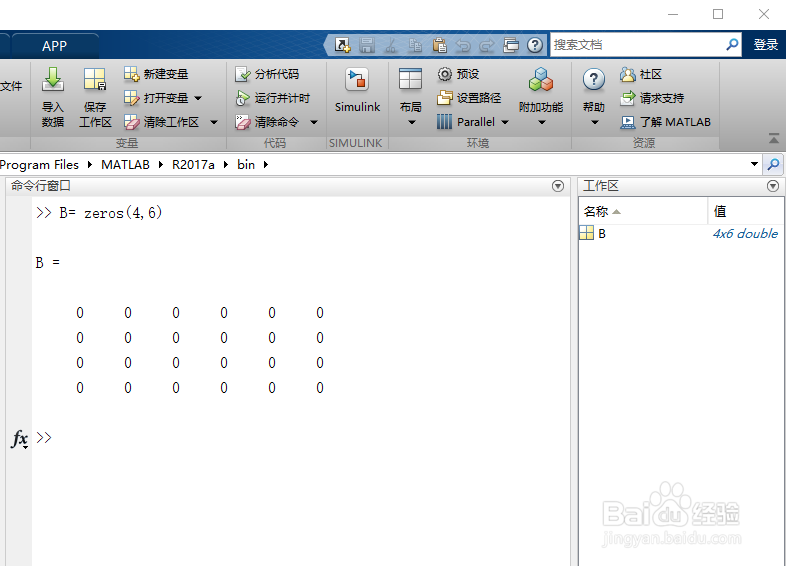
Task: Click the Save icon in quick access toolbar
Action: coord(367,45)
